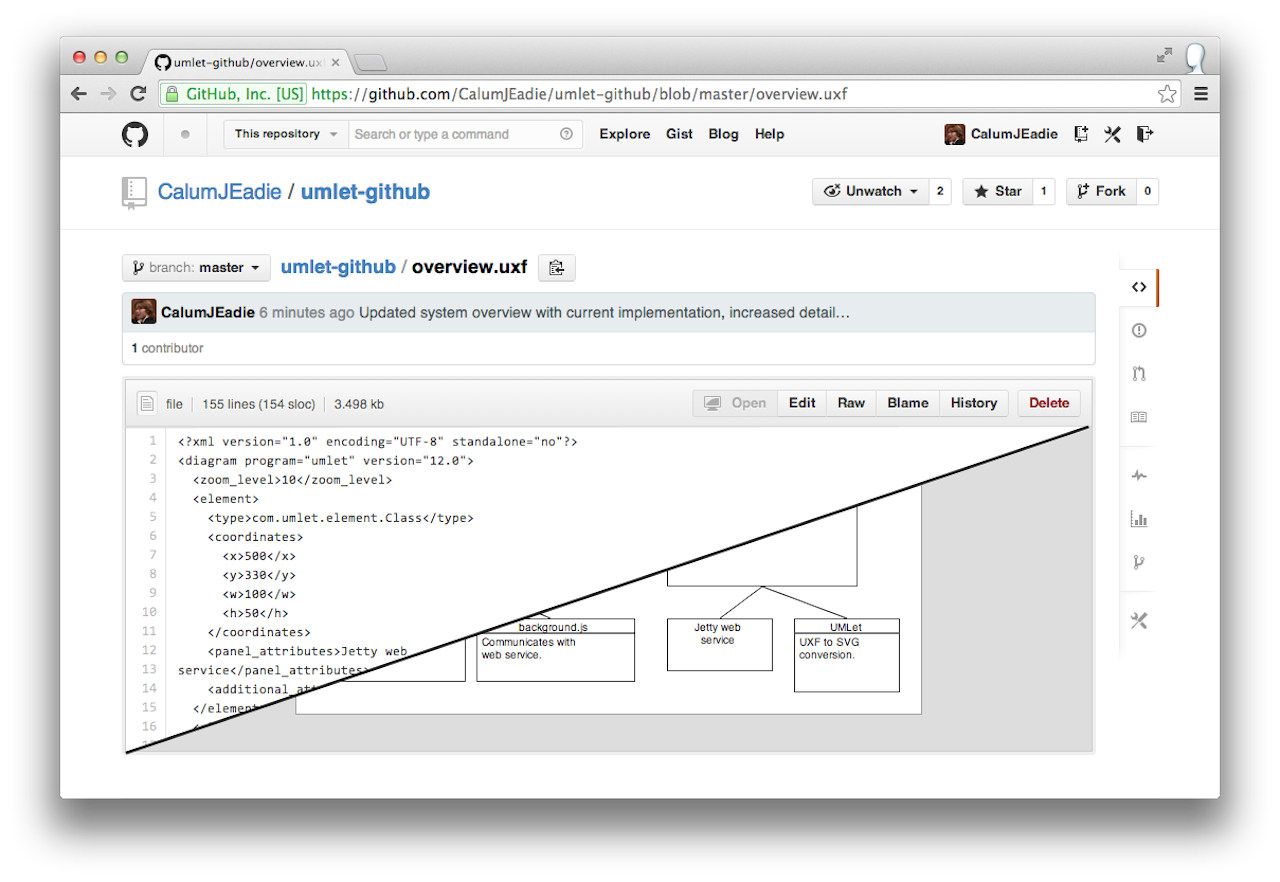Open umlet-github repository title link
Viewport: 1280px width, 882px height.
click(365, 192)
